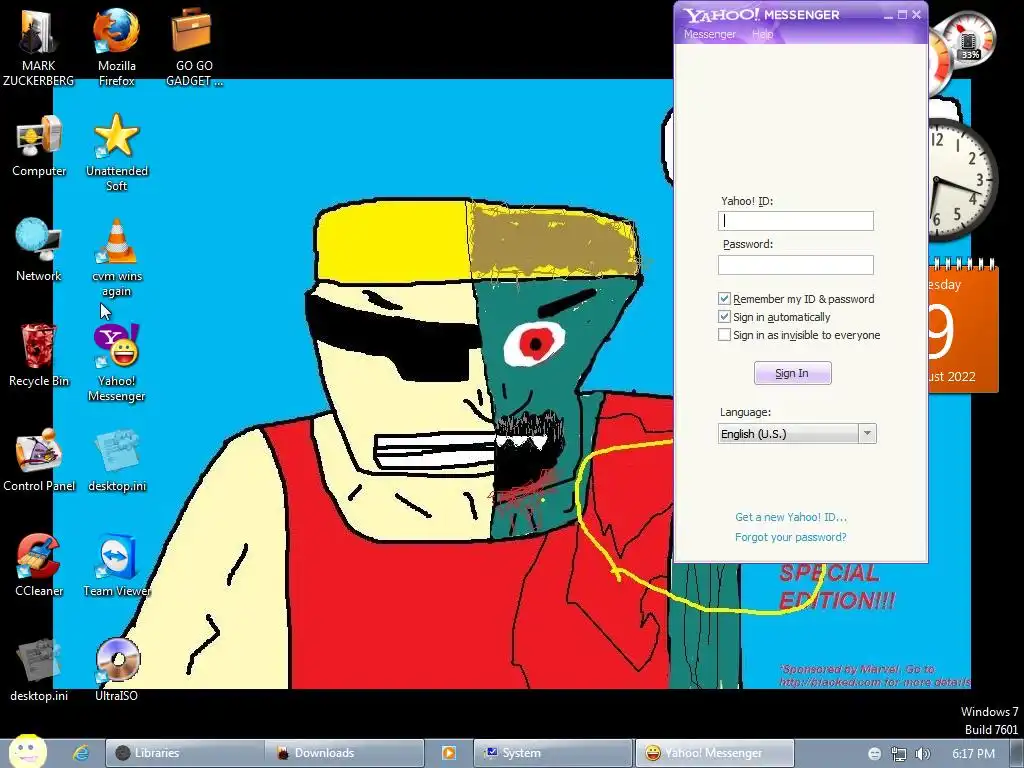Focus the Password text field

pos(795,264)
